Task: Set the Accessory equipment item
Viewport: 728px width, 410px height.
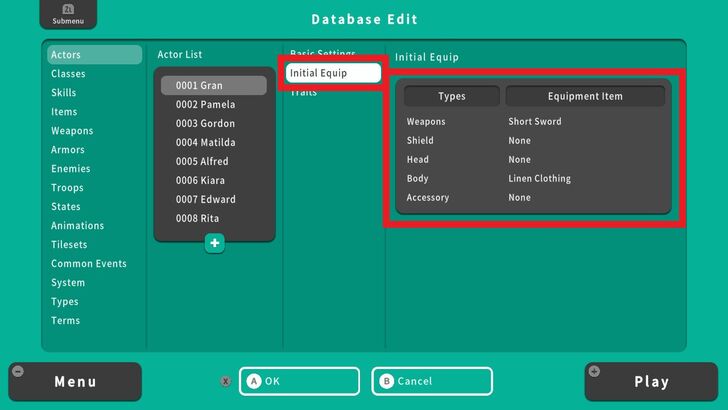Action: click(520, 198)
